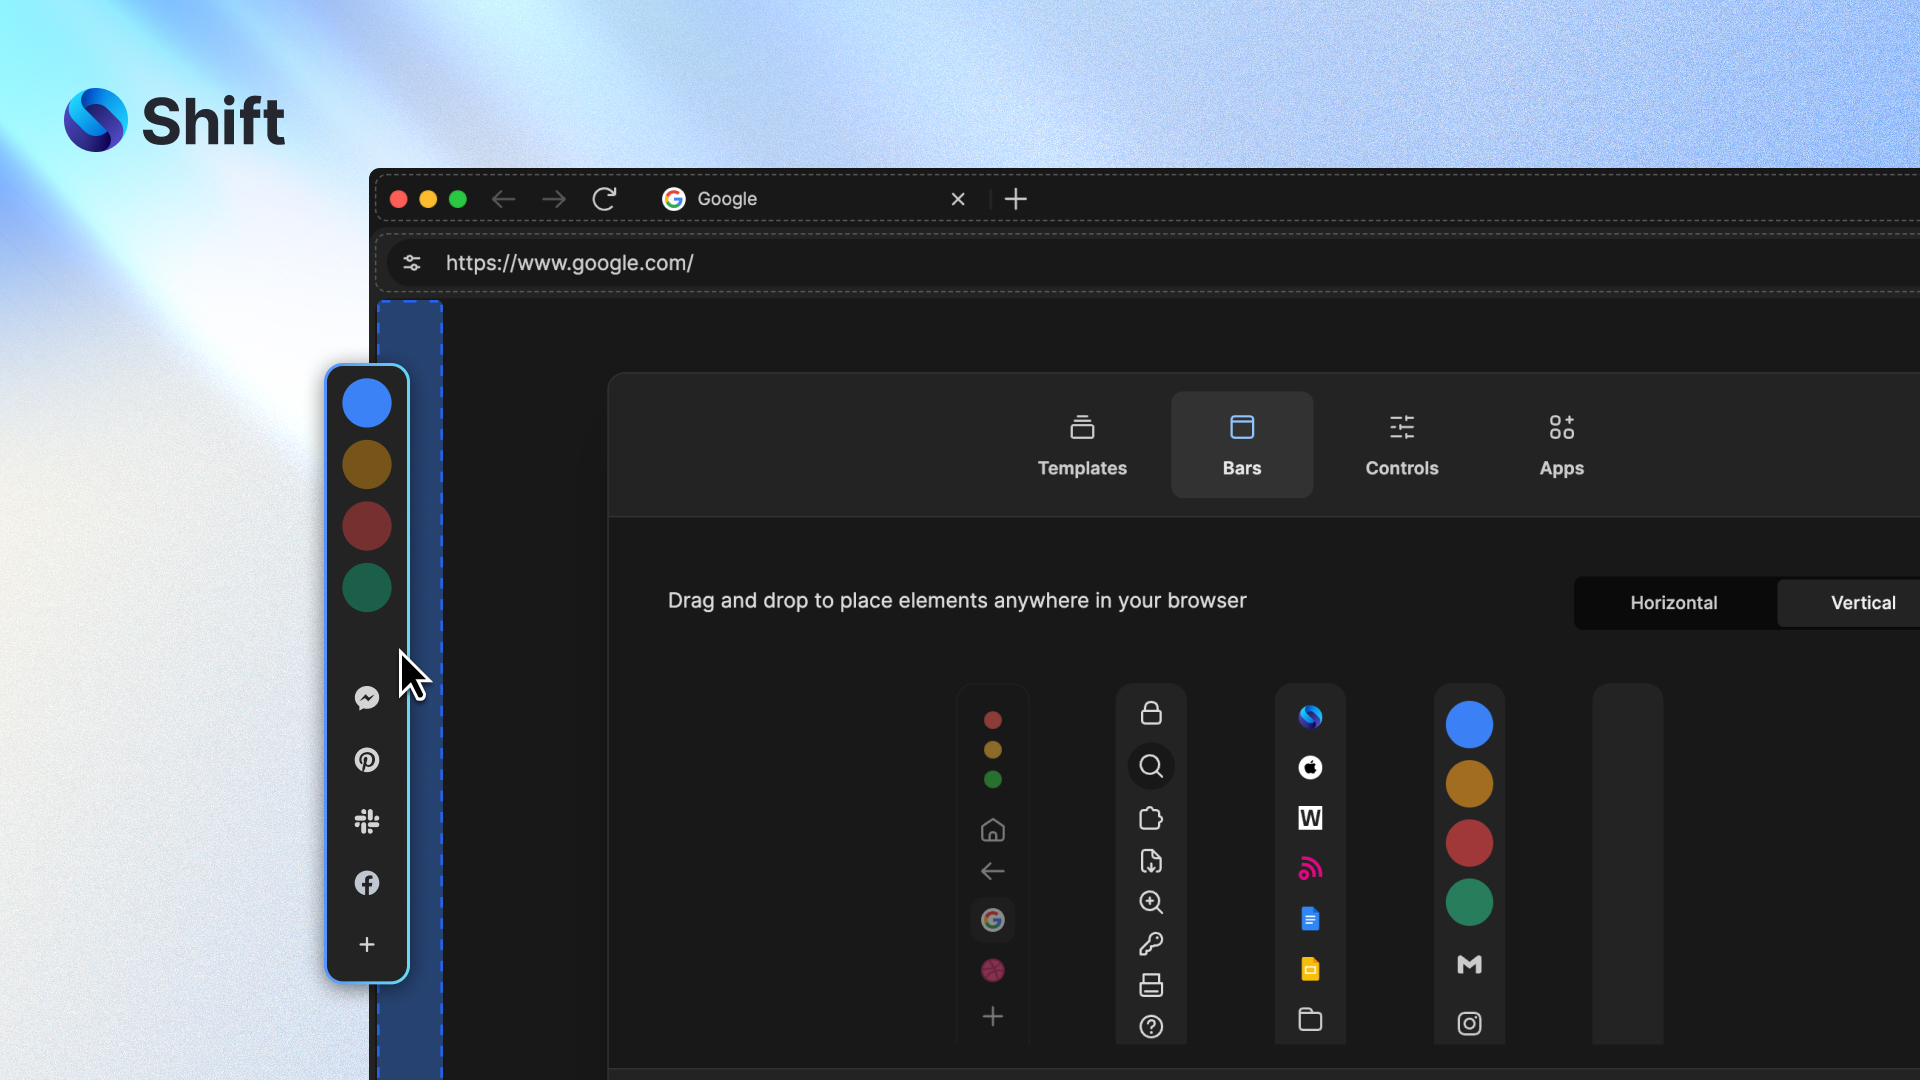
Task: Click the Instagram icon in the app column
Action: point(1469,1023)
